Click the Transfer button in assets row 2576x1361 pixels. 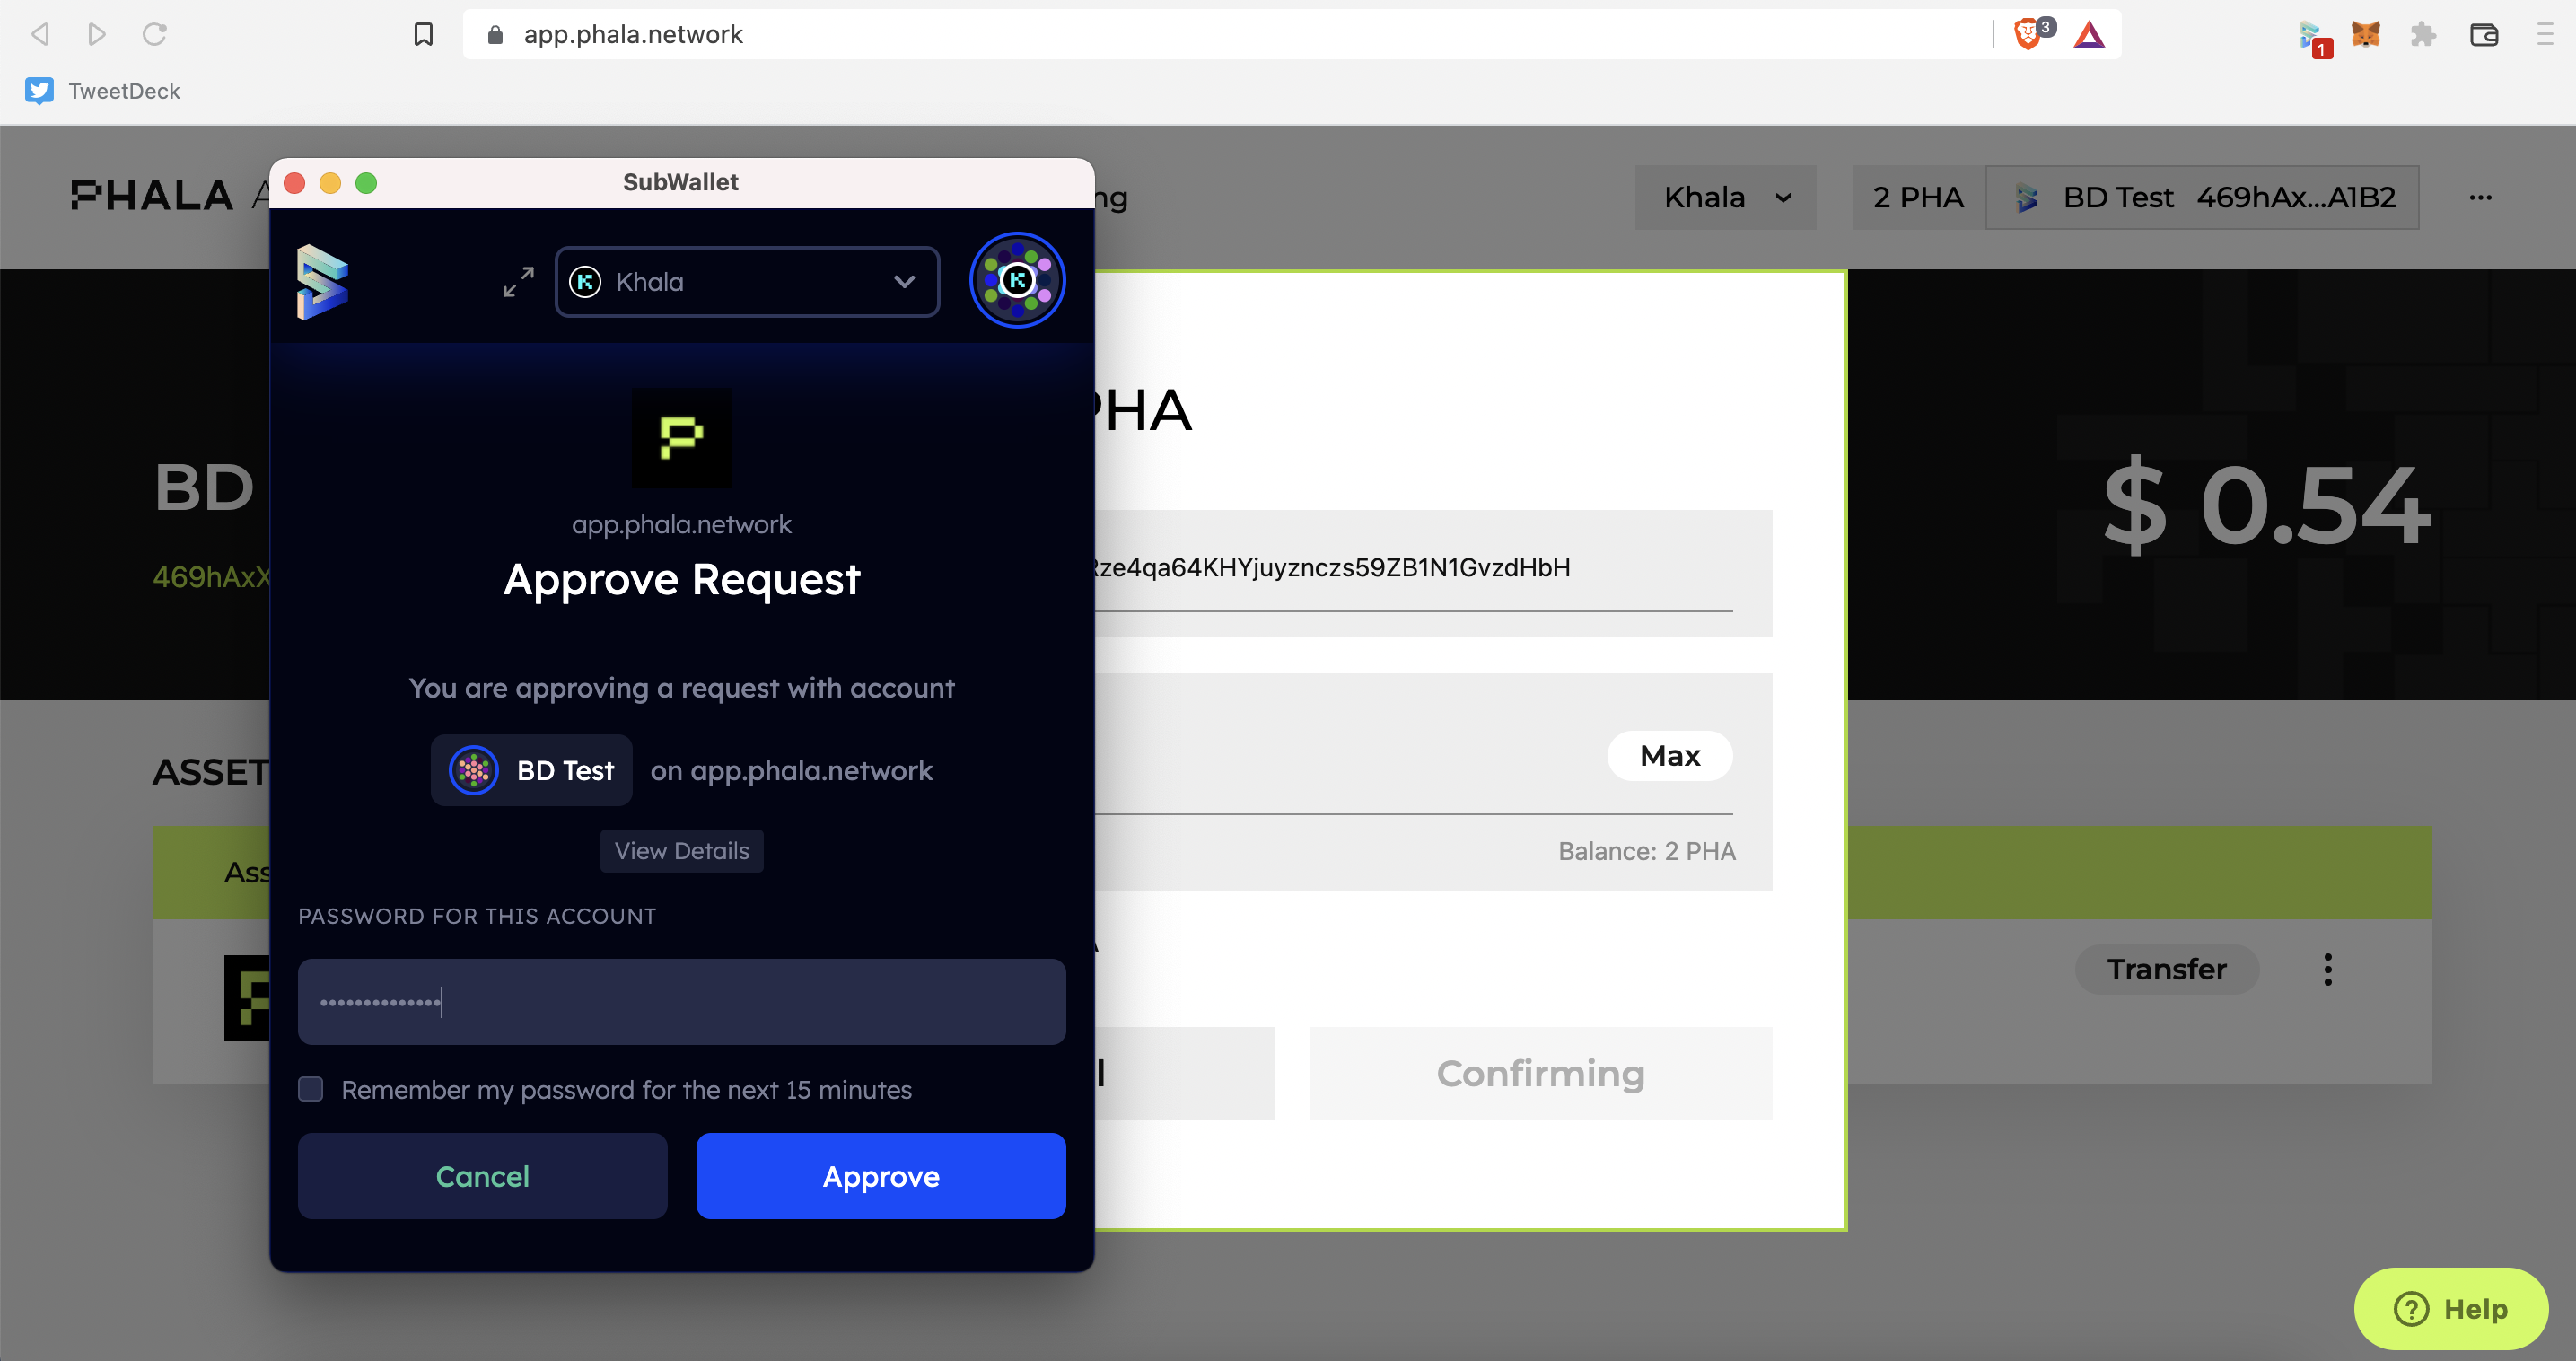[2167, 969]
